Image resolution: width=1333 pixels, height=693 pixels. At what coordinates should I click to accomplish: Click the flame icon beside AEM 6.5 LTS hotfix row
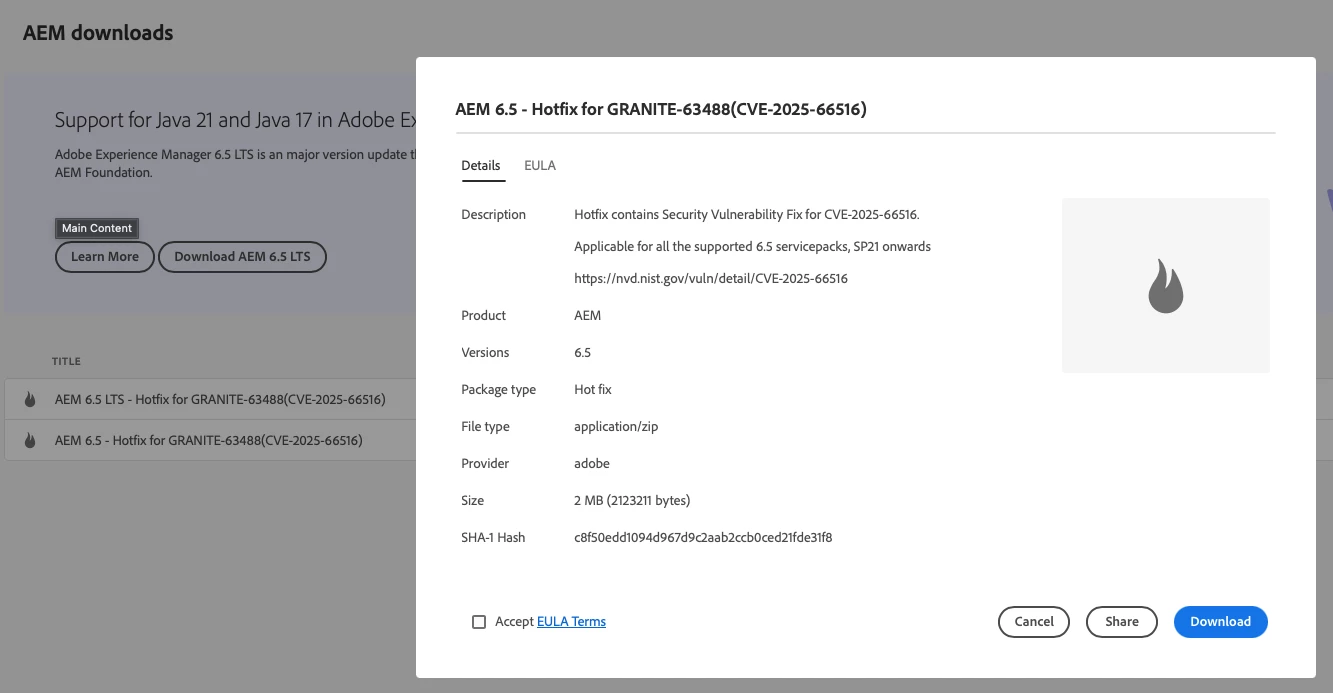pos(30,400)
